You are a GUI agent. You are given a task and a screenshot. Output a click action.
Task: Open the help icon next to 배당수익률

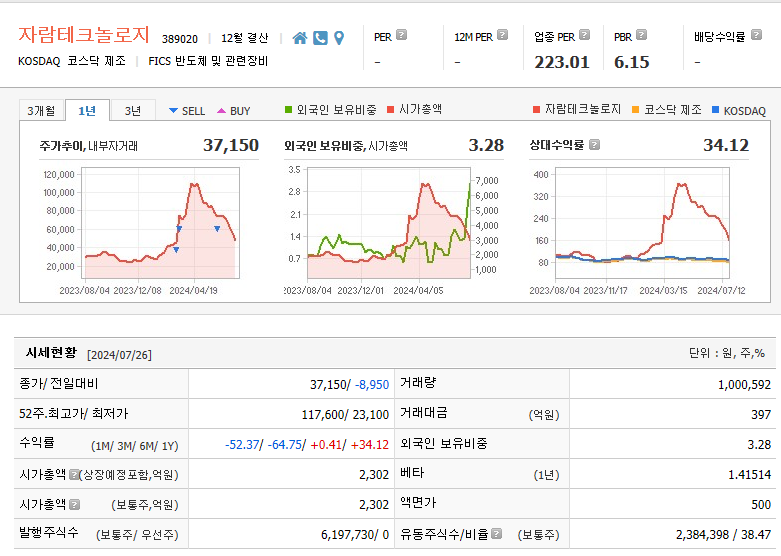click(x=756, y=35)
